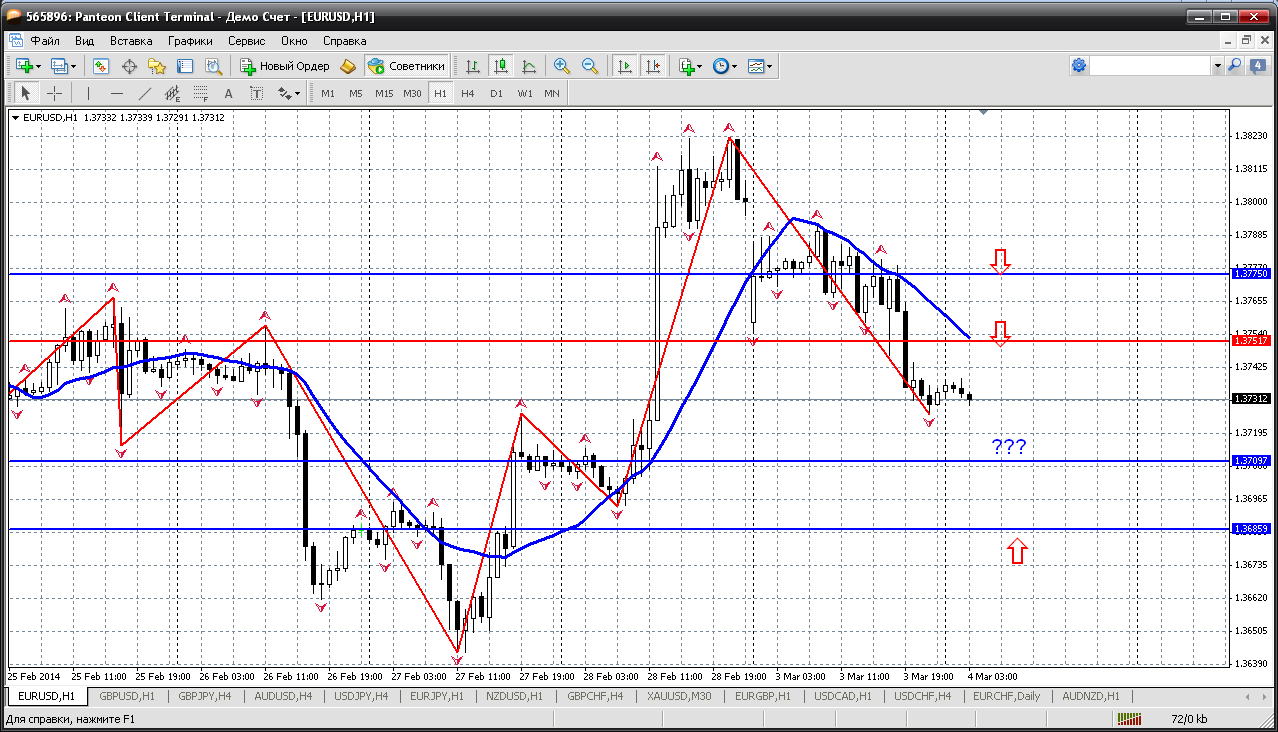Toggle chart auto scroll
The width and height of the screenshot is (1278, 732).
(626, 66)
